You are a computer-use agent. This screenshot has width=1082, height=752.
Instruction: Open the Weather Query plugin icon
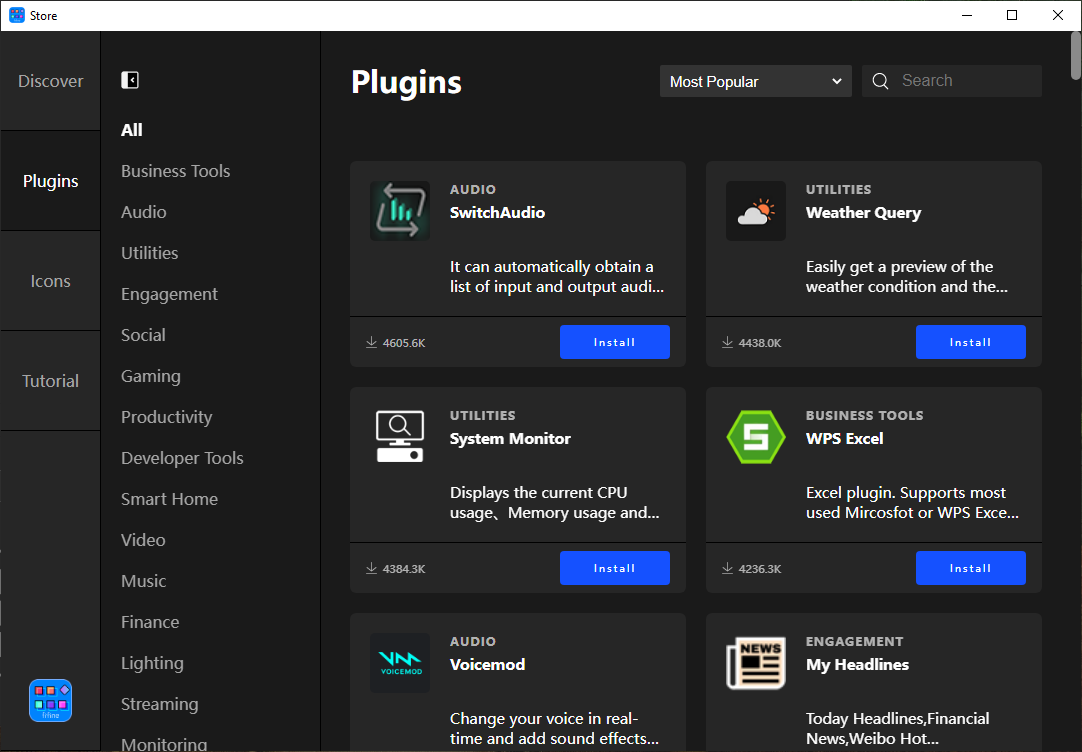pyautogui.click(x=756, y=211)
